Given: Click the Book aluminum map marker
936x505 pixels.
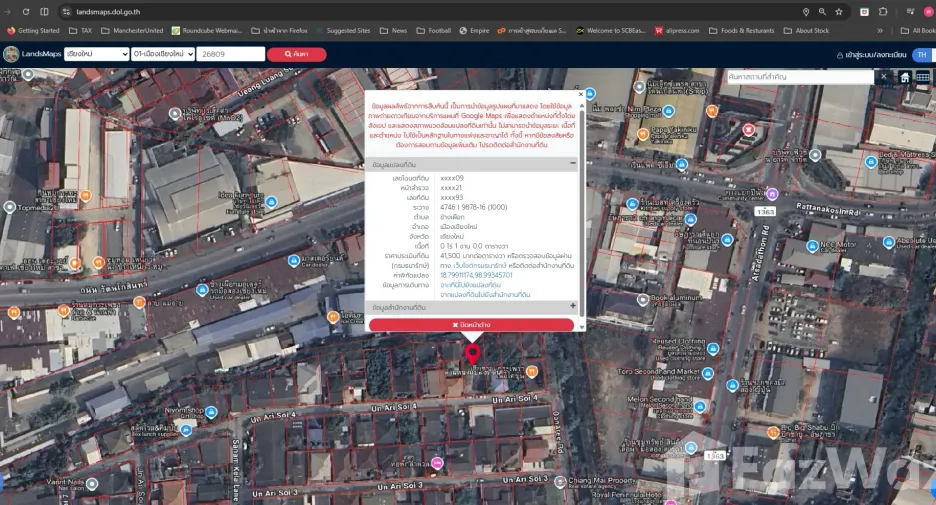Looking at the screenshot, I should coord(642,300).
